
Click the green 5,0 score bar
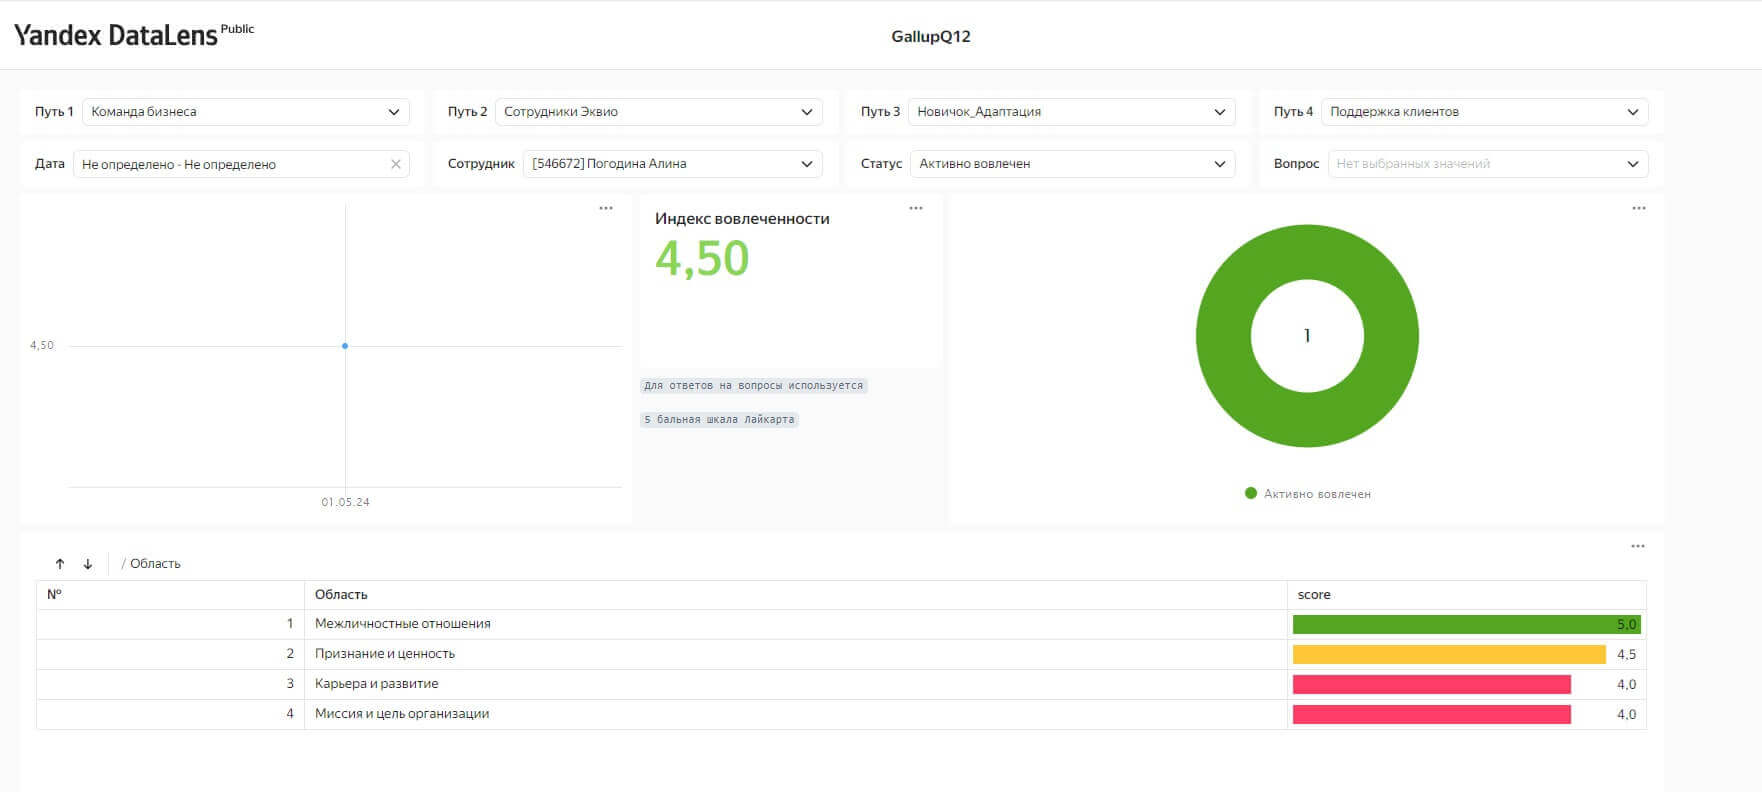[x=1465, y=625]
